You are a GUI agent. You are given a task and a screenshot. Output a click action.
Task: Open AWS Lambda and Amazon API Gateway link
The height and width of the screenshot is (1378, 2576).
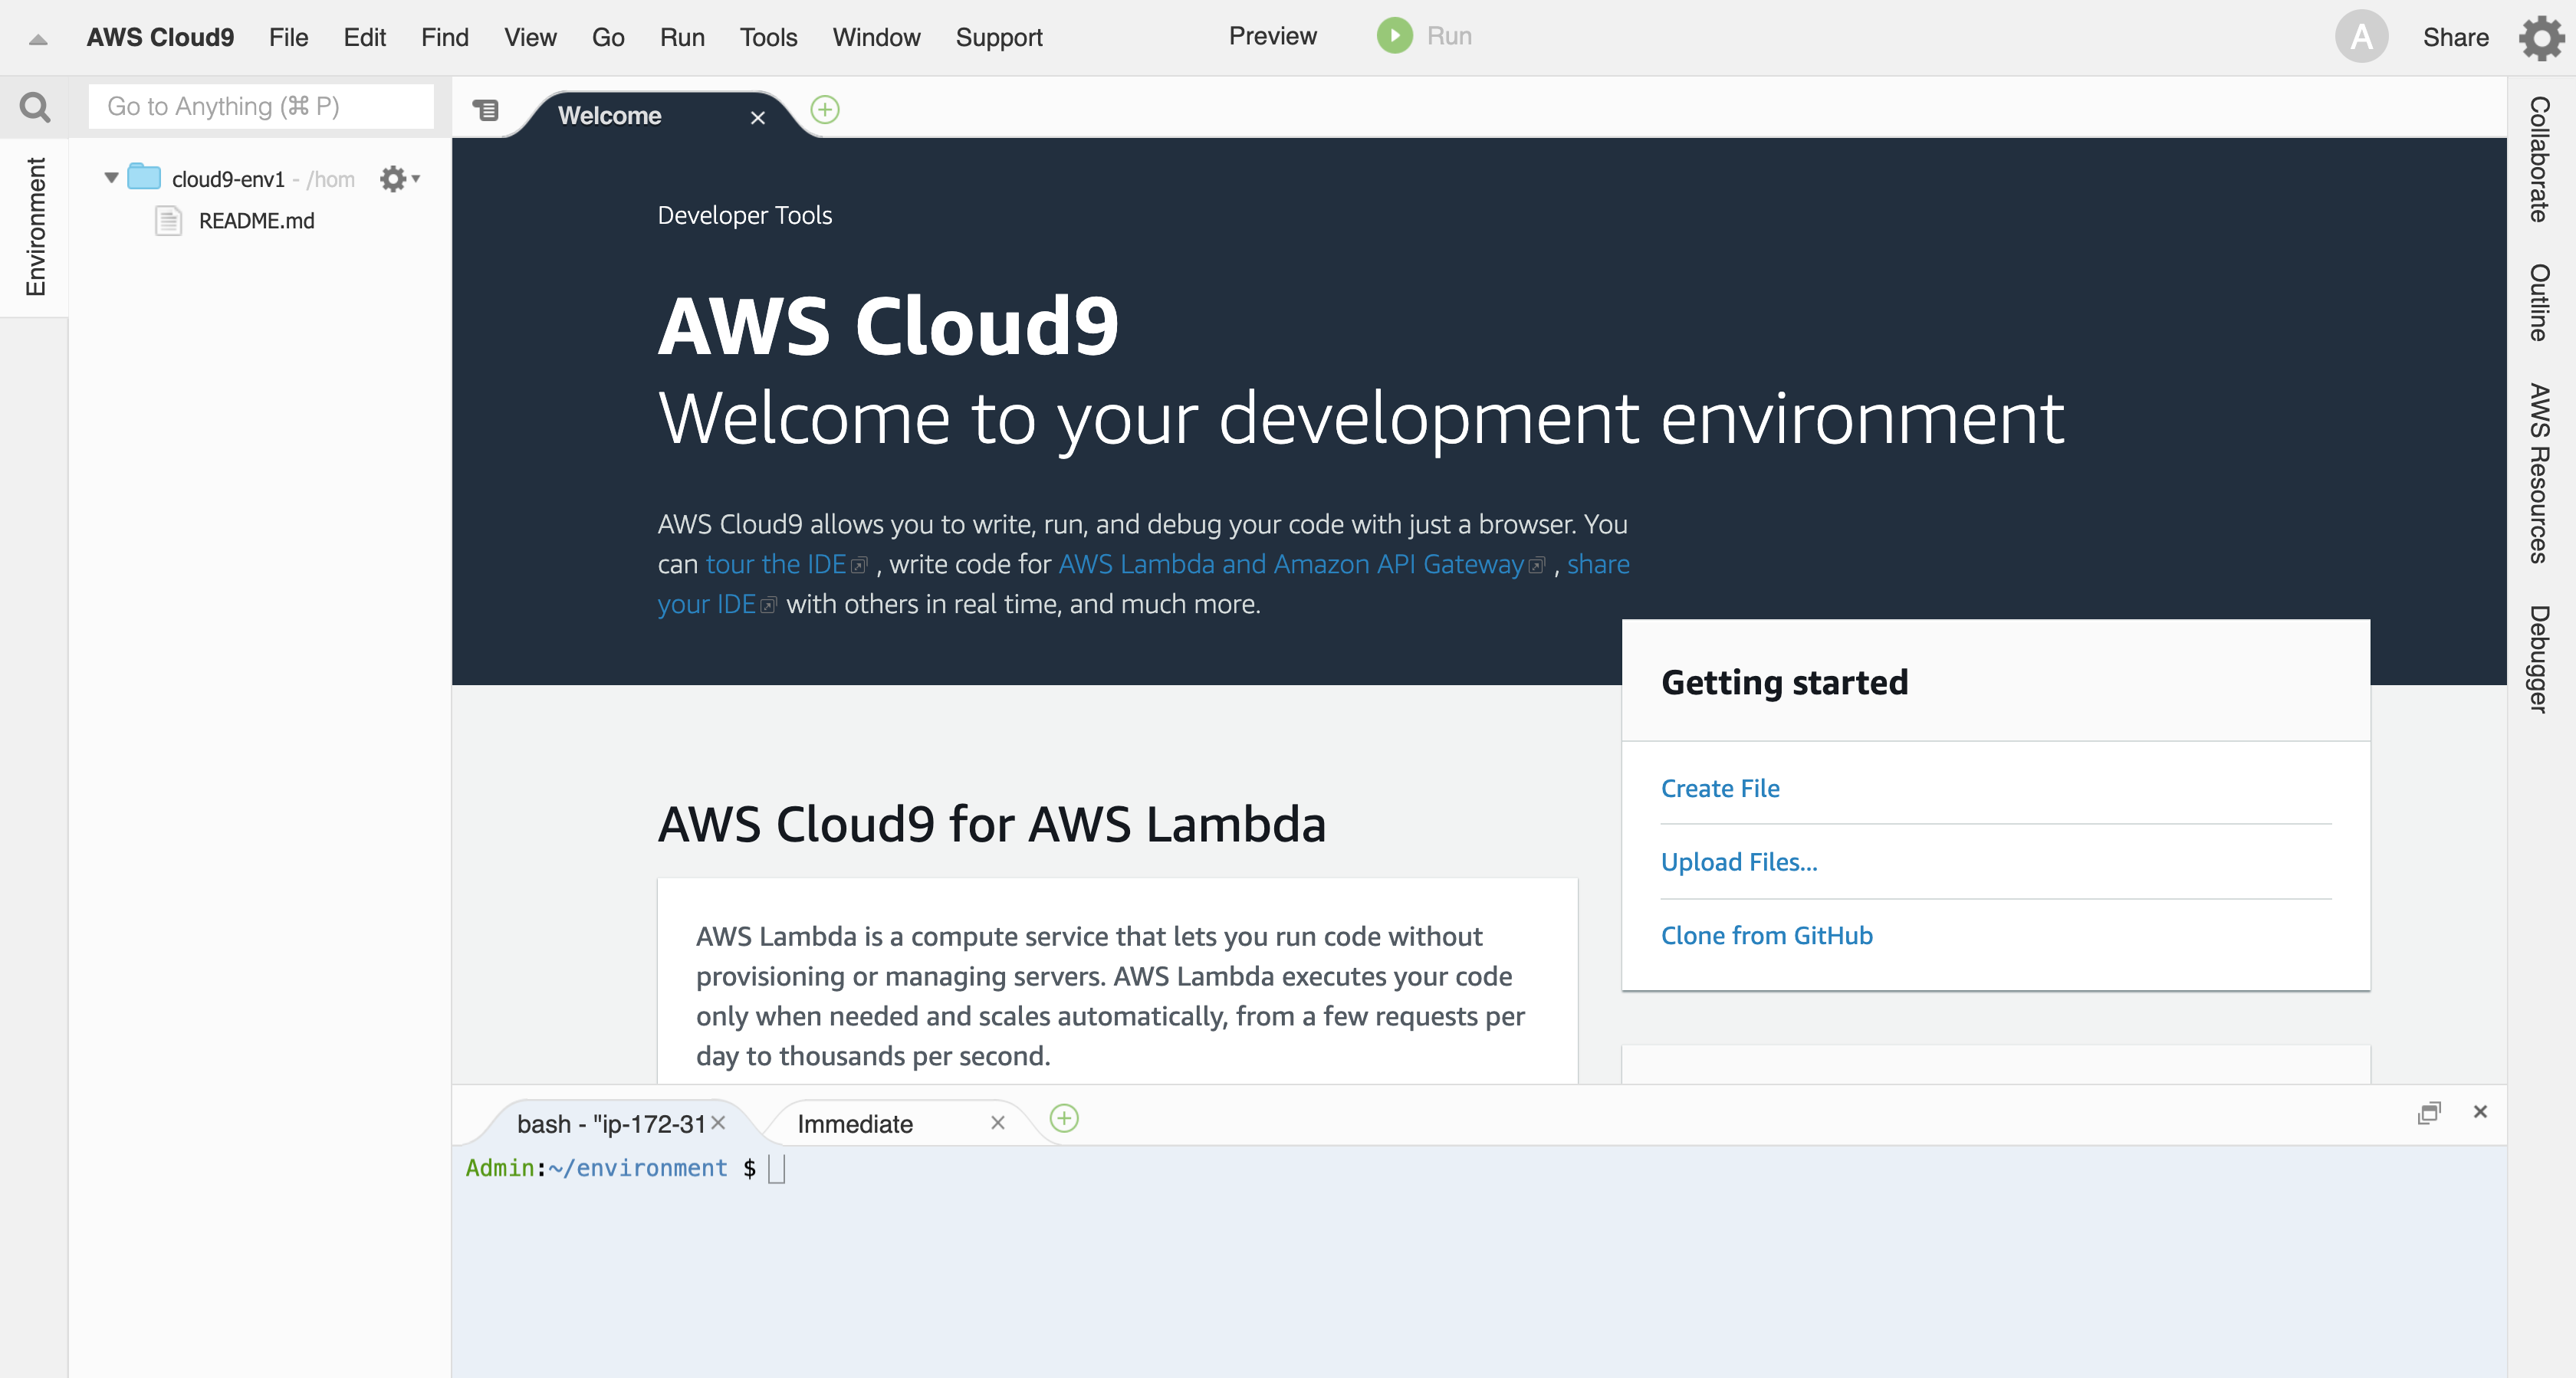coord(1301,564)
